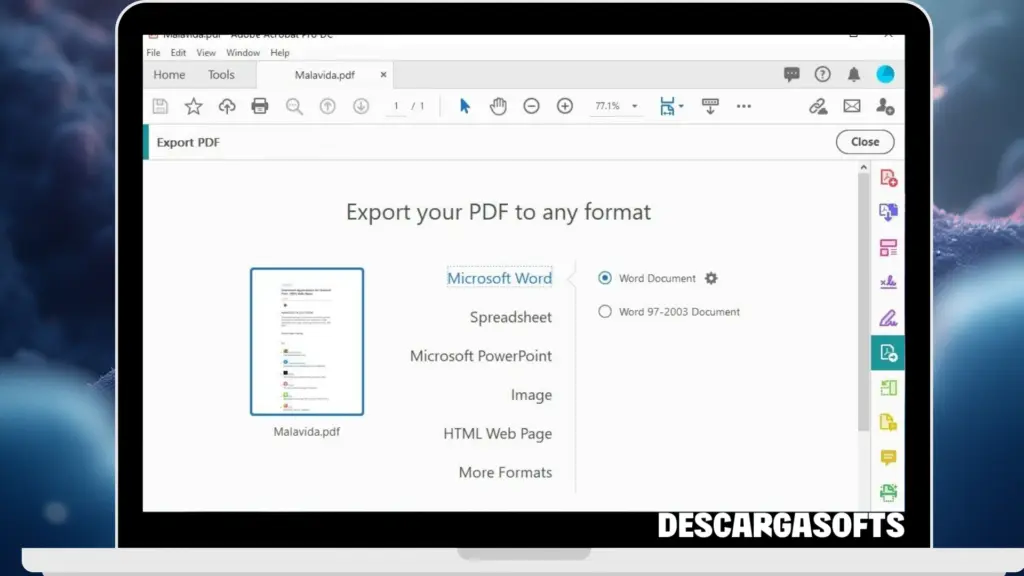Select the Hand pan tool
Viewport: 1024px width, 576px height.
(498, 106)
